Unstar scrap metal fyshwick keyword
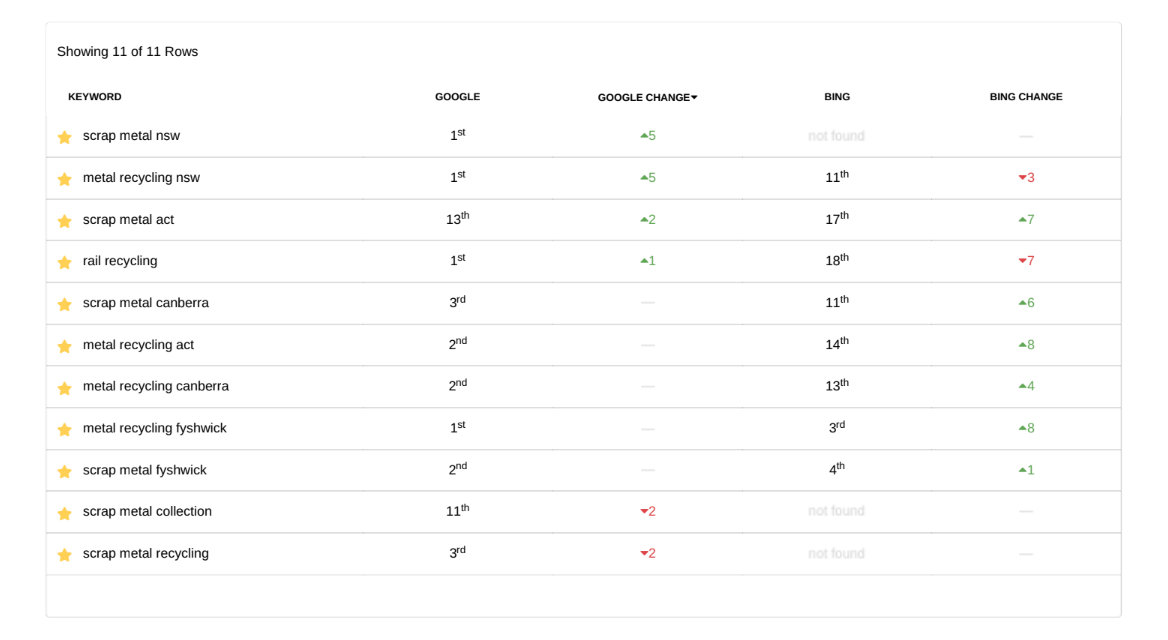 click(x=65, y=471)
